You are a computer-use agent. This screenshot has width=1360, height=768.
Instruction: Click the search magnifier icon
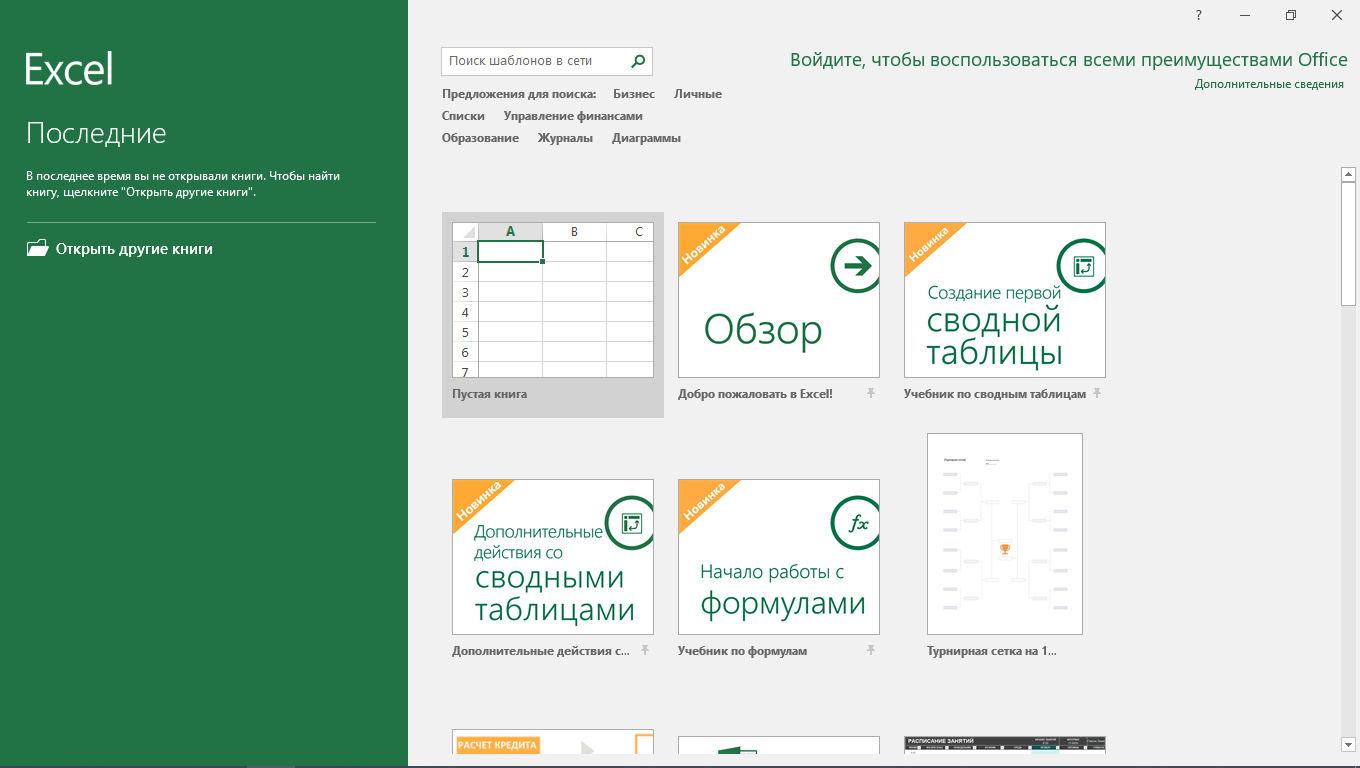tap(638, 61)
